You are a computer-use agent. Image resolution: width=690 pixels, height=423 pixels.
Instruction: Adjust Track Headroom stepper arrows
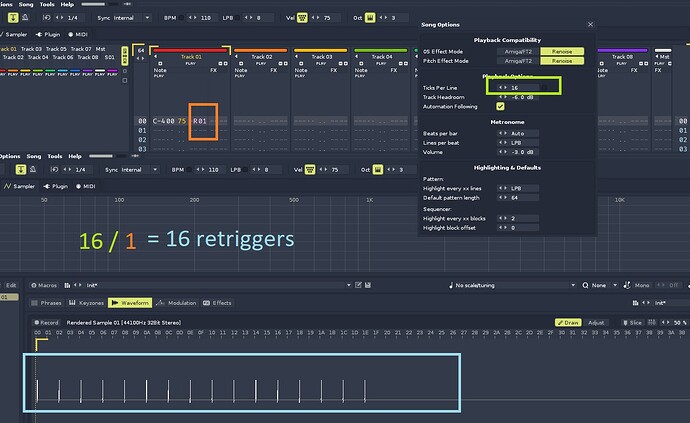tap(503, 97)
